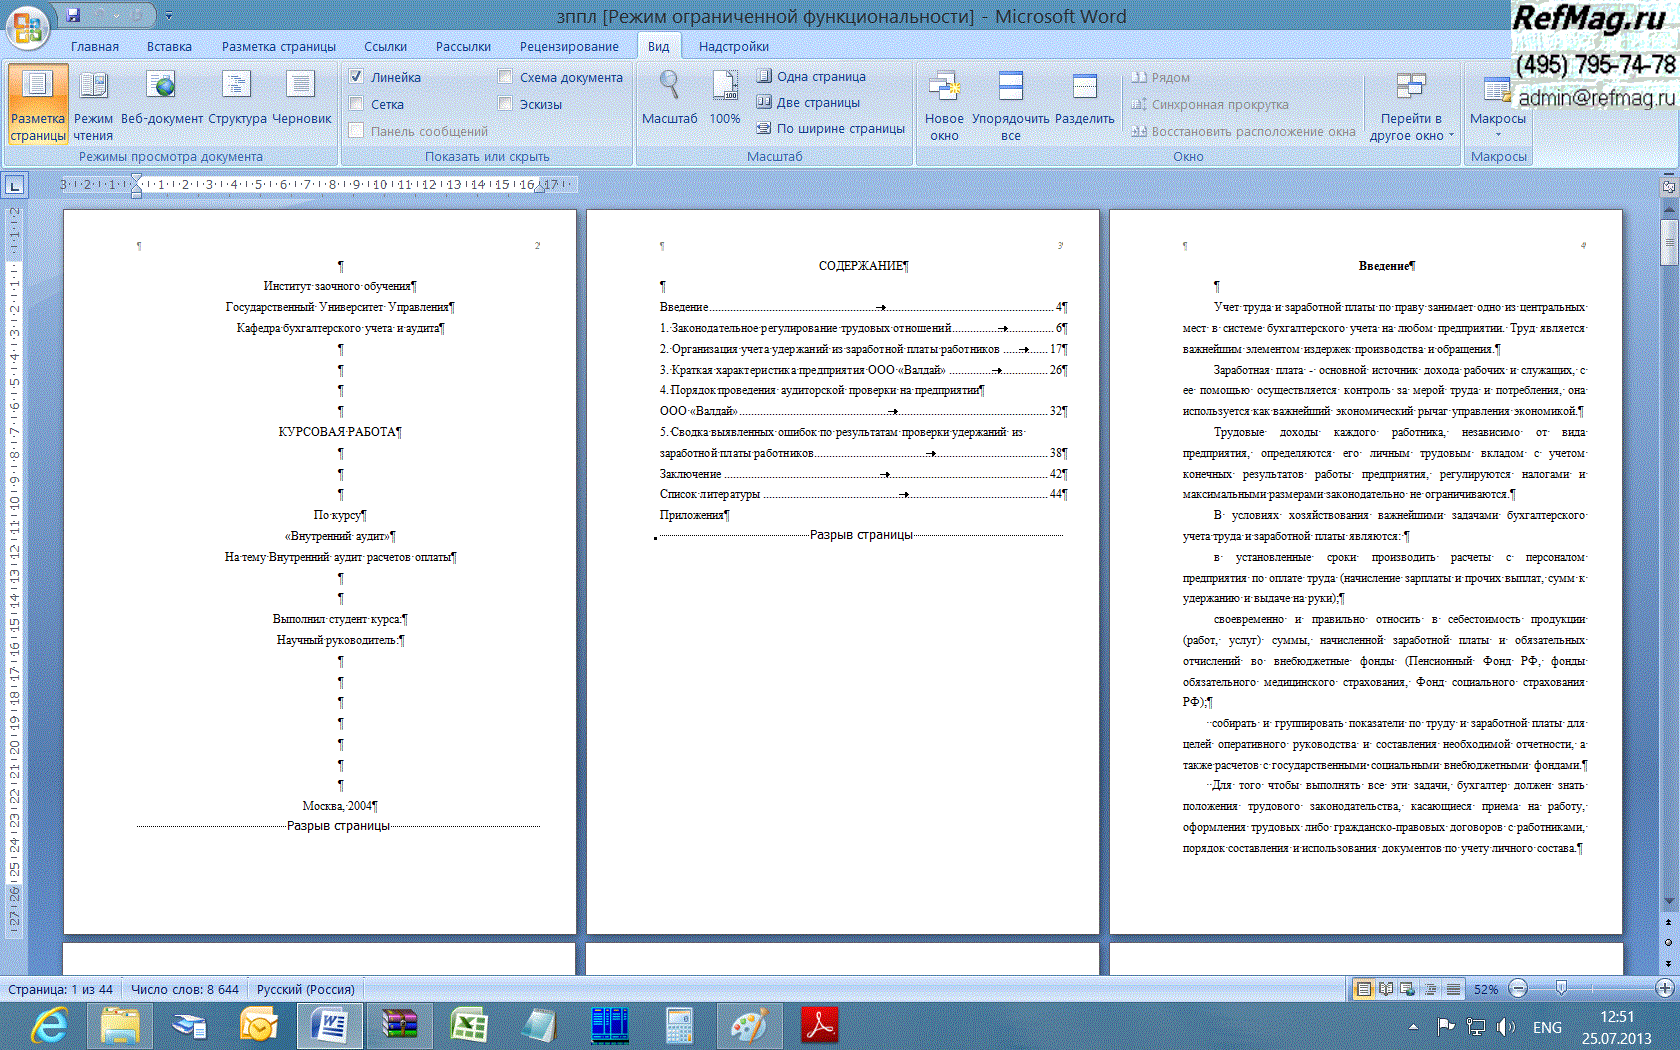
Task: Open Структура outline view
Action: (237, 98)
